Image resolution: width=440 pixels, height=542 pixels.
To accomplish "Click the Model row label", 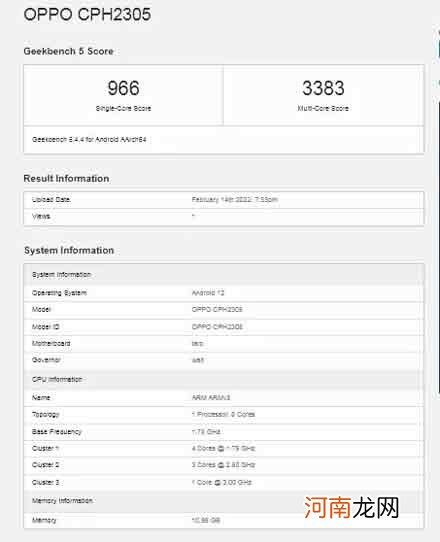I will (x=41, y=309).
